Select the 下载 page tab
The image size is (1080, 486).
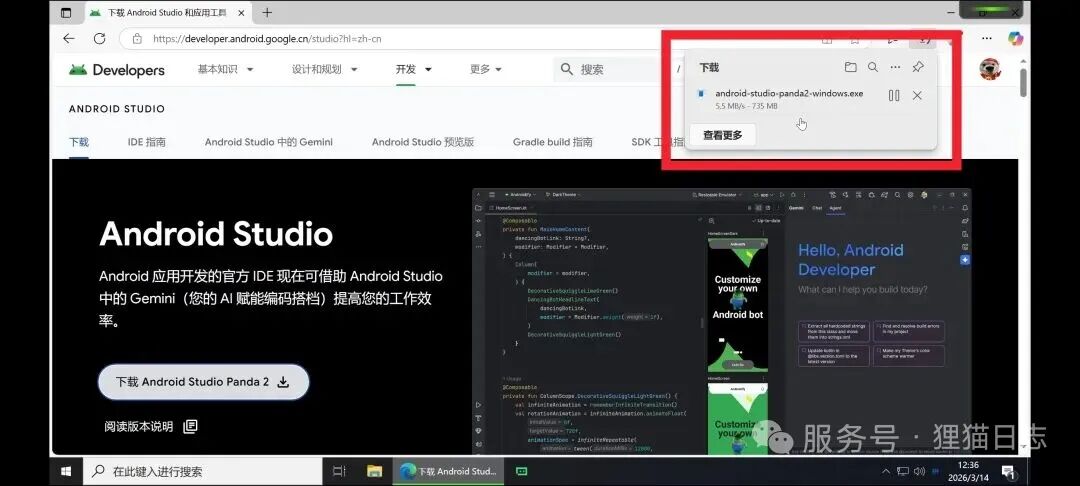79,142
